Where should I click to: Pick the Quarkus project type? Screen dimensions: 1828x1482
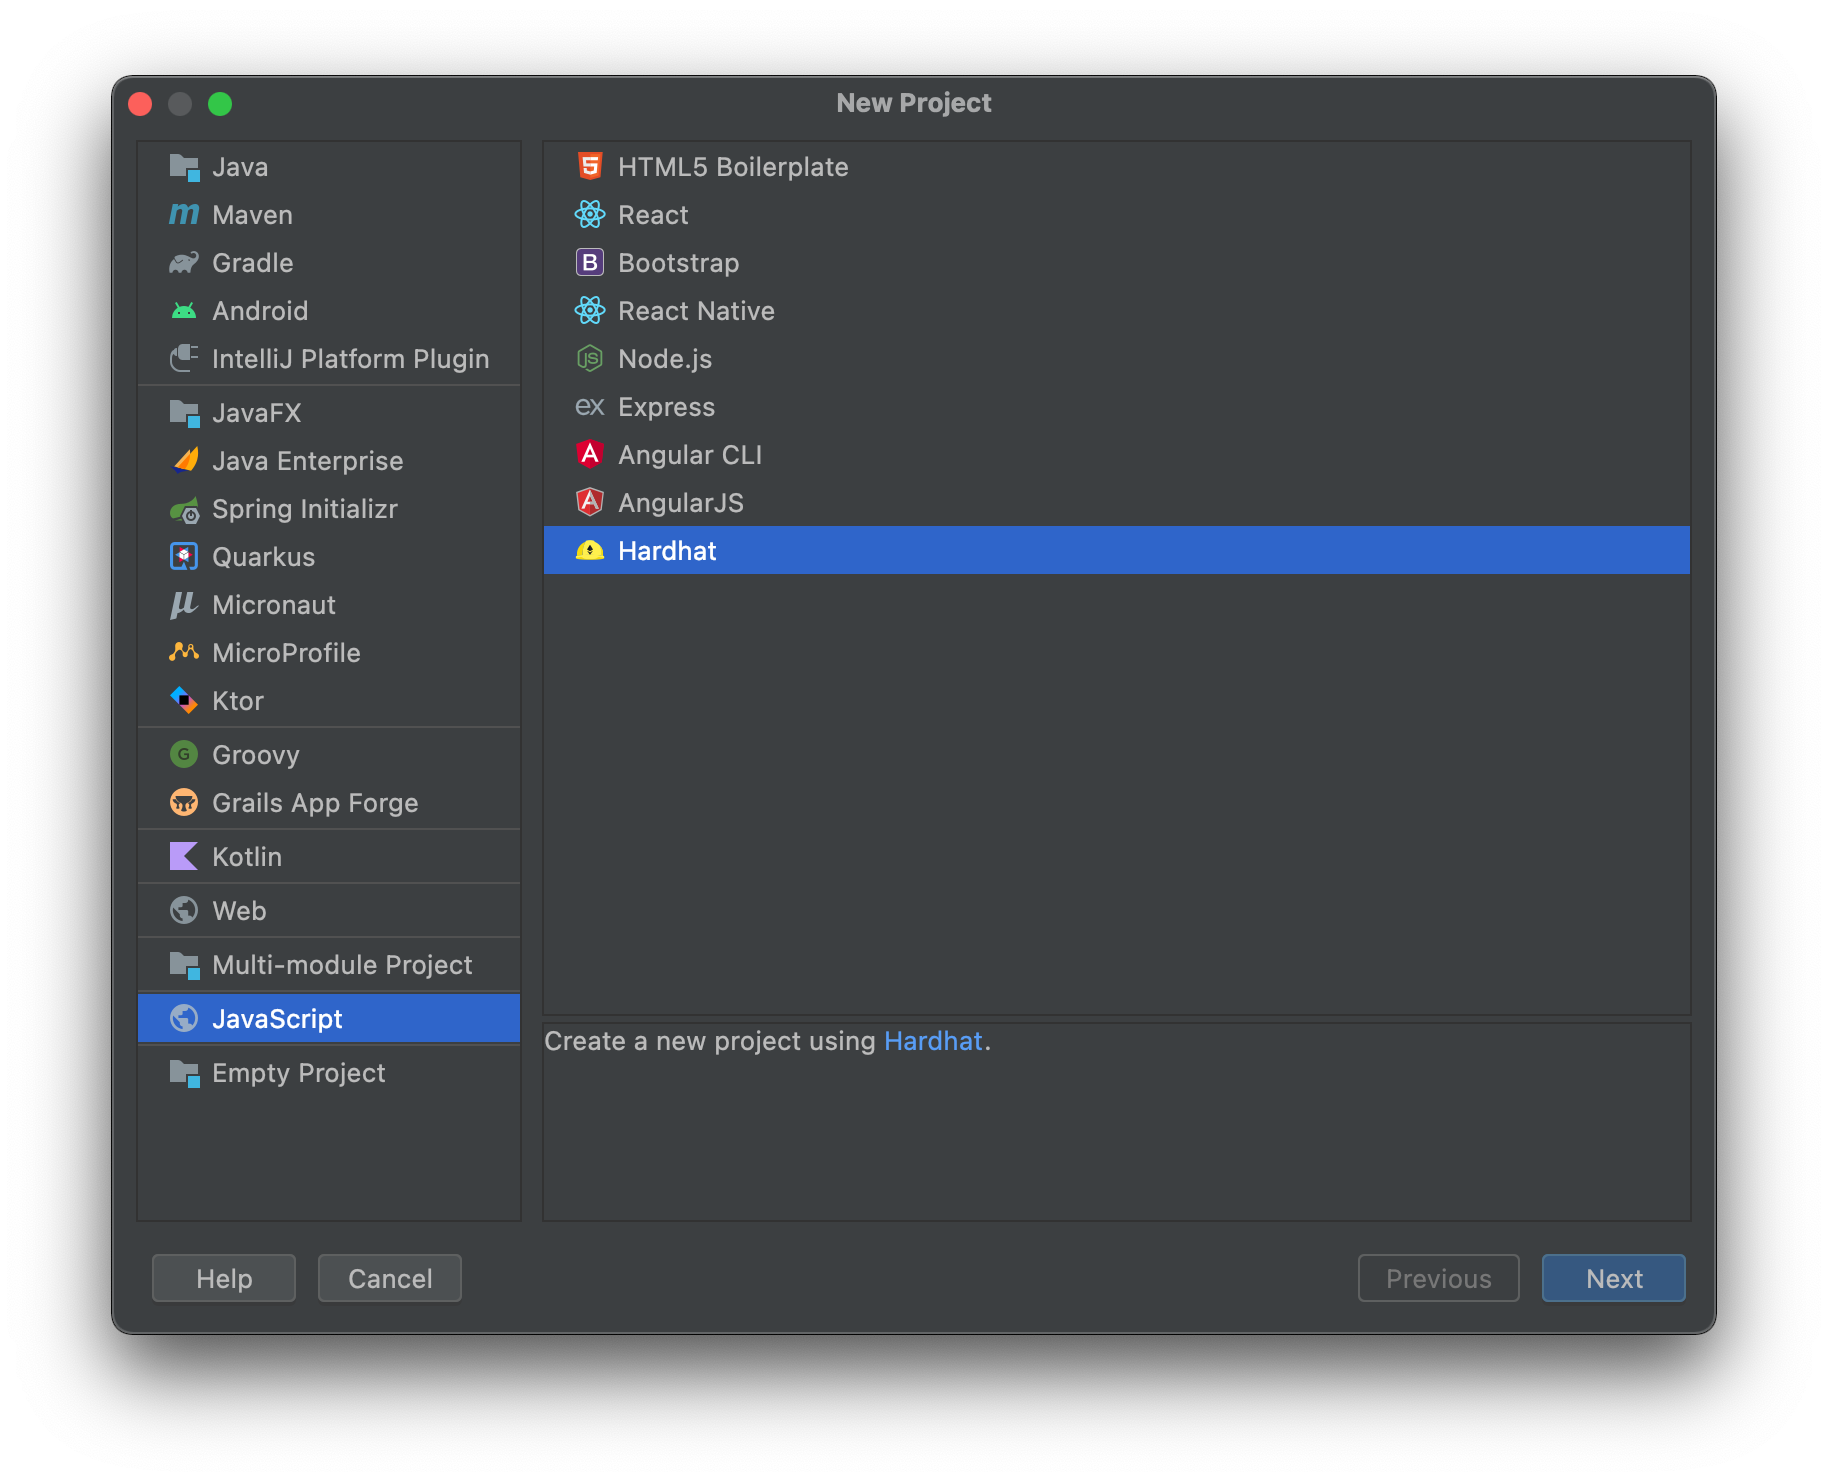pyautogui.click(x=329, y=557)
